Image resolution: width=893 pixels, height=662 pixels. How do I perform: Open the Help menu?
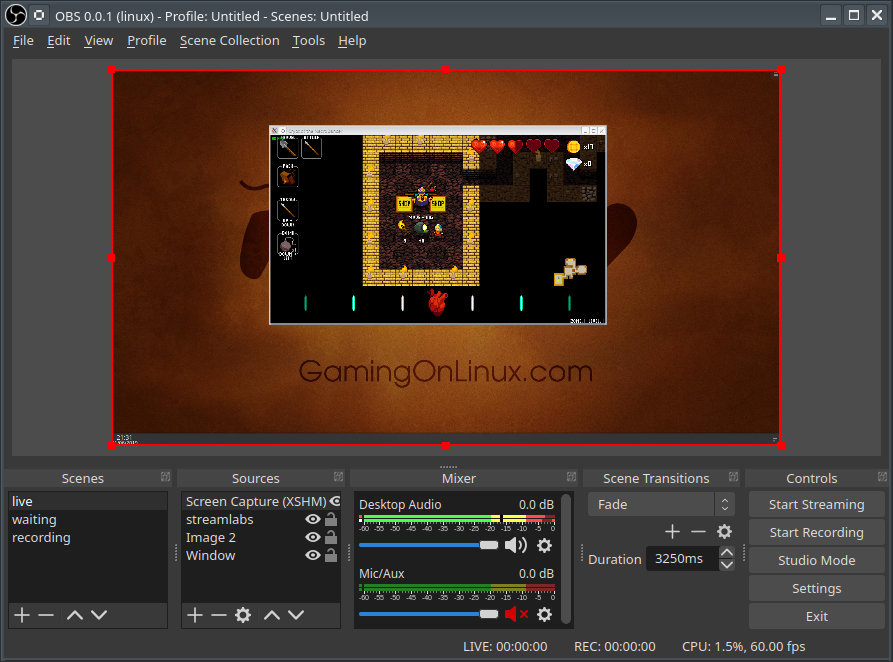coord(352,40)
